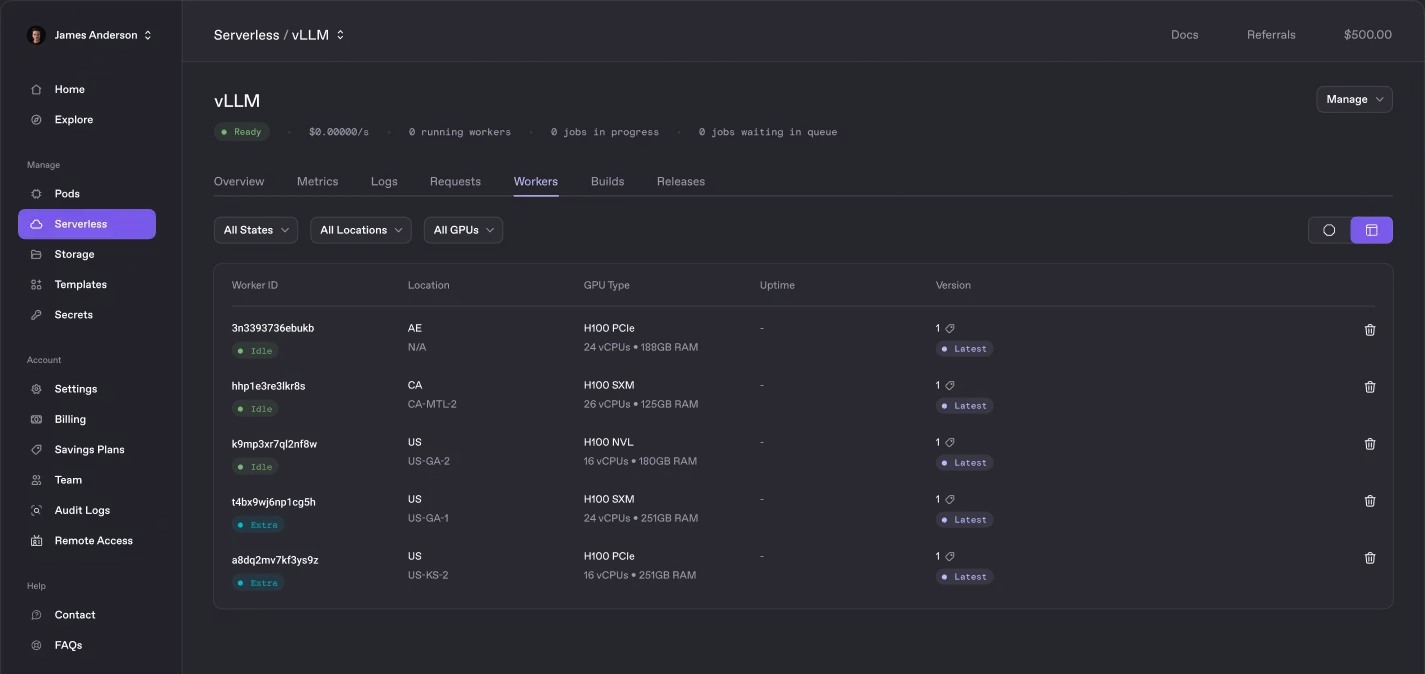Click the Home icon in sidebar
The image size is (1425, 674).
coord(36,89)
